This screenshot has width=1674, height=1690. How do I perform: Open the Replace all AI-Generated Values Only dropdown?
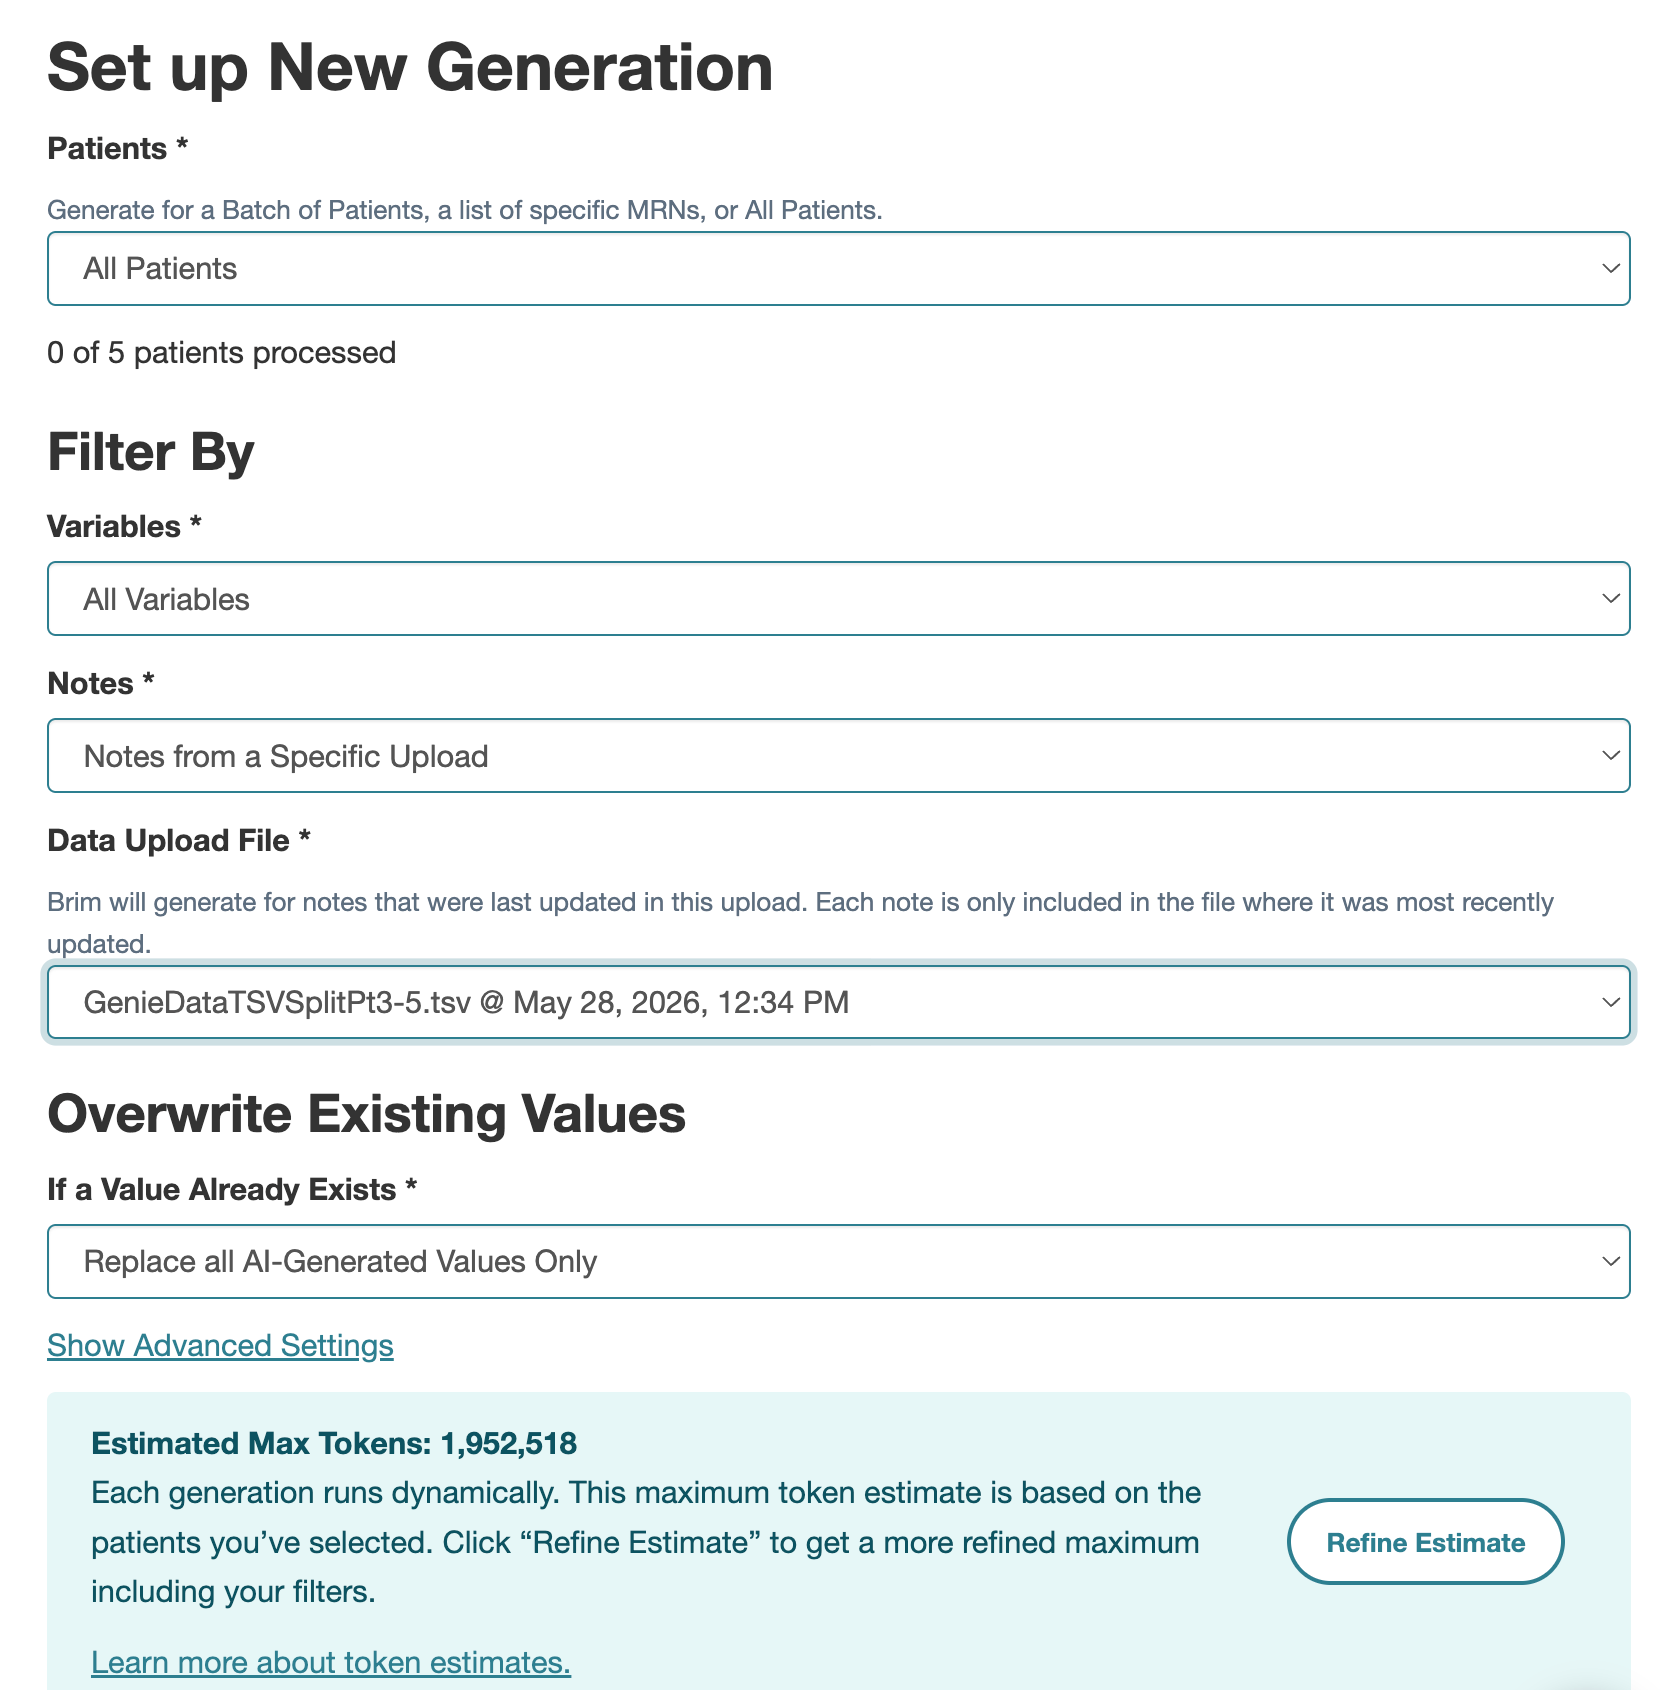838,1262
